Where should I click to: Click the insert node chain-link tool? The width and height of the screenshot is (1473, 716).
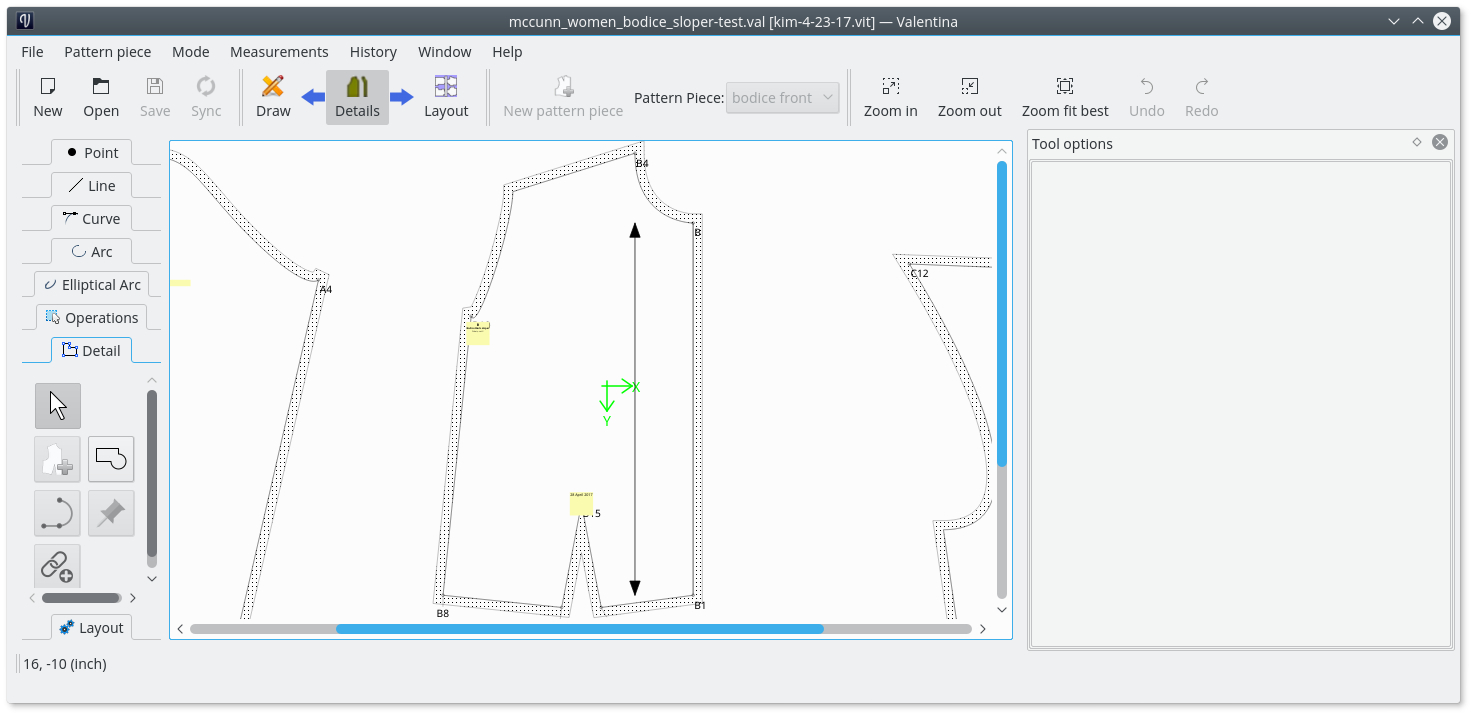pos(58,566)
